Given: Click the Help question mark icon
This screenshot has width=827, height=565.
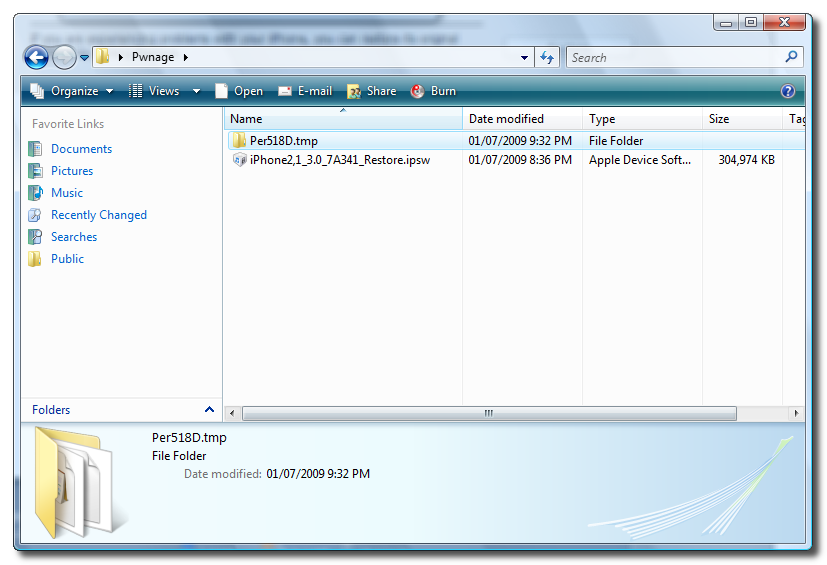Looking at the screenshot, I should 788,91.
